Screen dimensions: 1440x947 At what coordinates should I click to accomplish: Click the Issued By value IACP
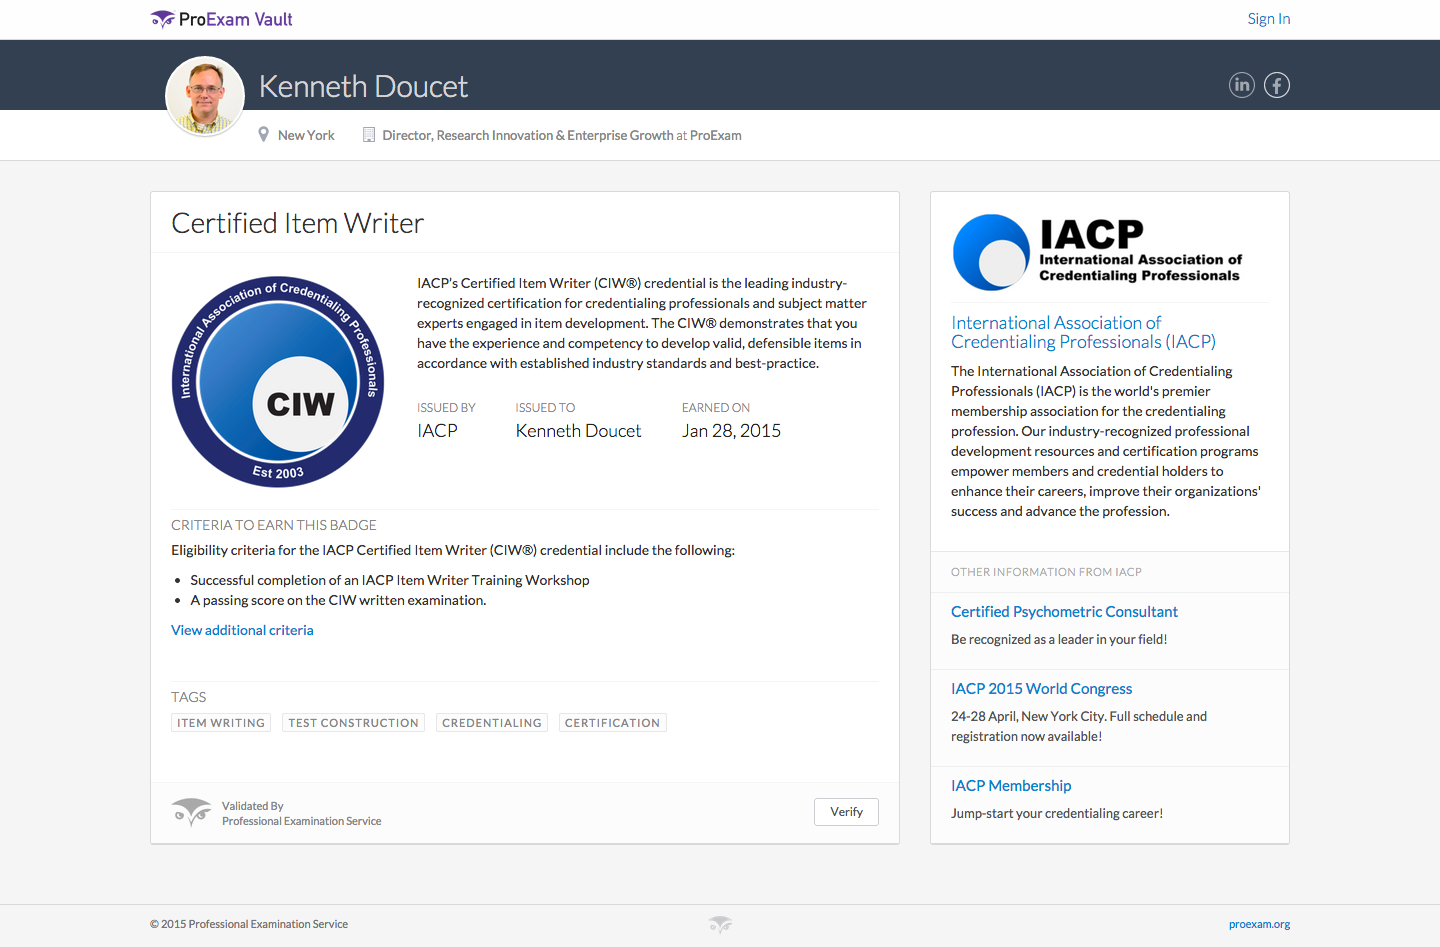[x=437, y=431]
